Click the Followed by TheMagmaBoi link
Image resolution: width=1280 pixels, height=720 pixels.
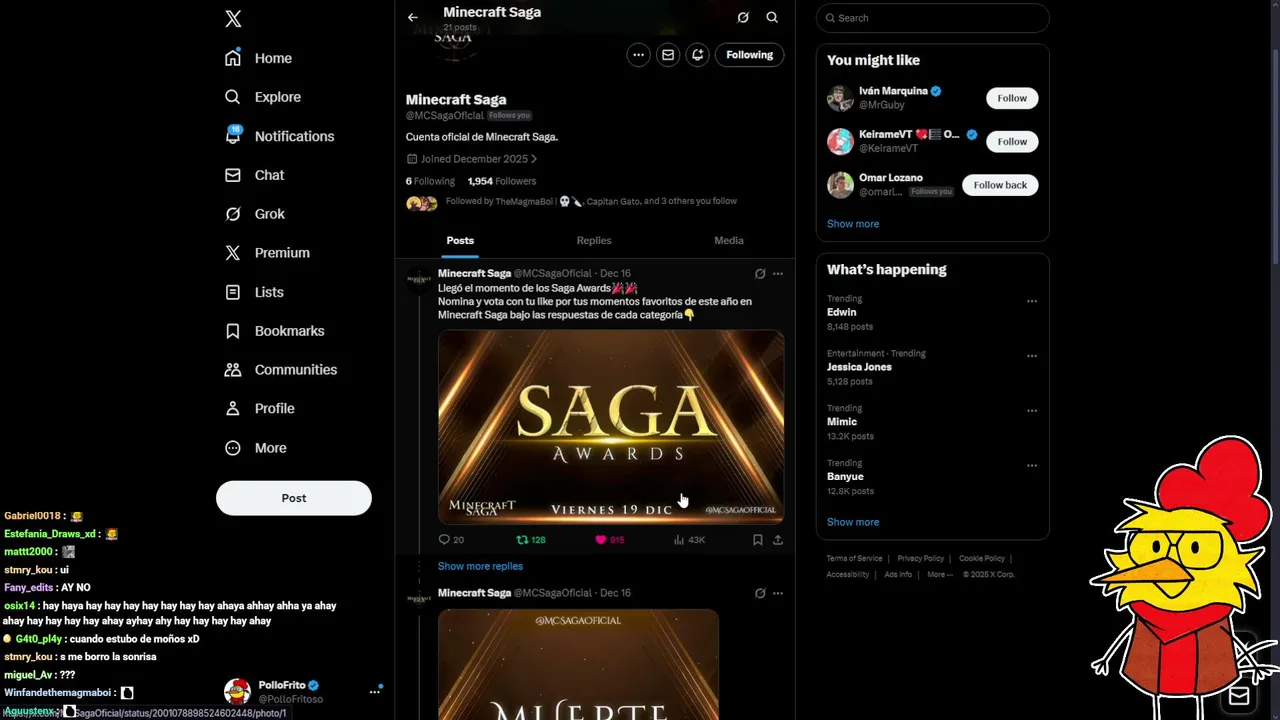pyautogui.click(x=591, y=201)
